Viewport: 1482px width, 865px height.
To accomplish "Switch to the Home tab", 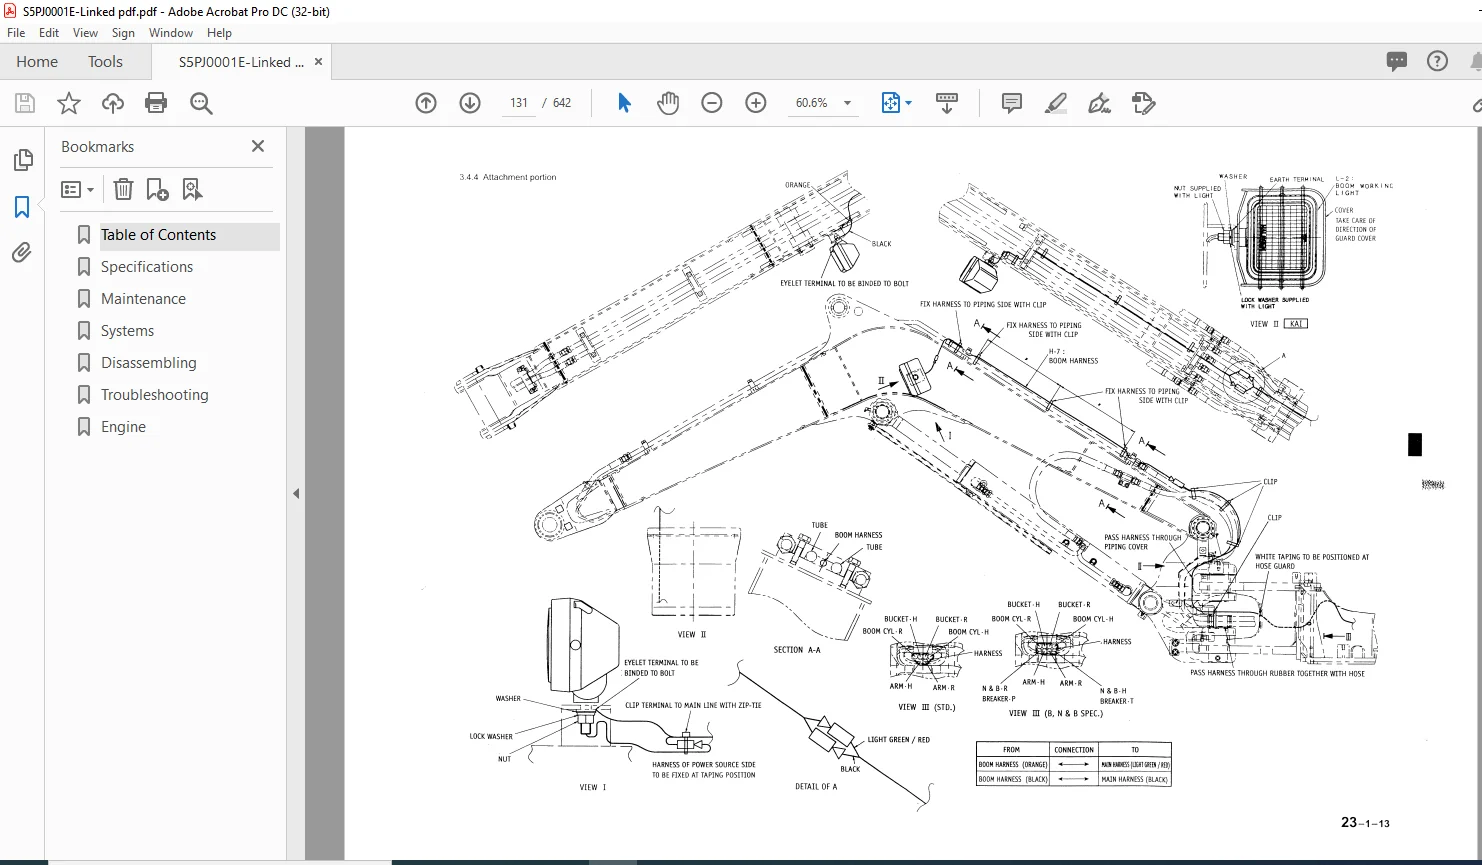I will point(37,61).
